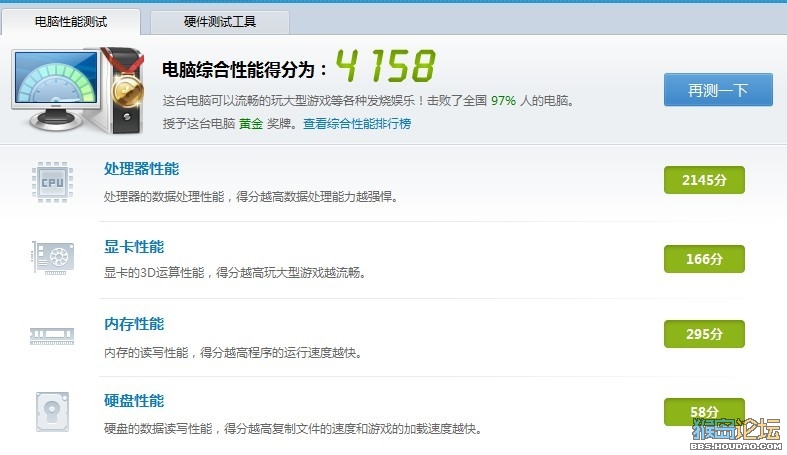Image resolution: width=787 pixels, height=455 pixels.
Task: Click the 电脑综合性能得分为 title
Action: point(244,70)
